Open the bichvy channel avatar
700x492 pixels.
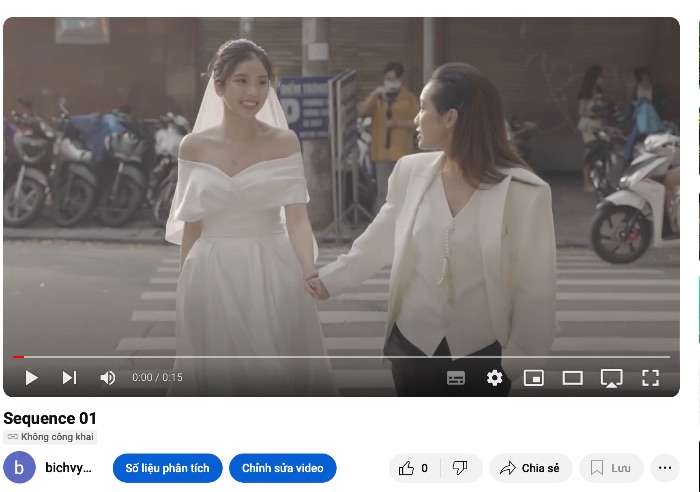pyautogui.click(x=19, y=467)
